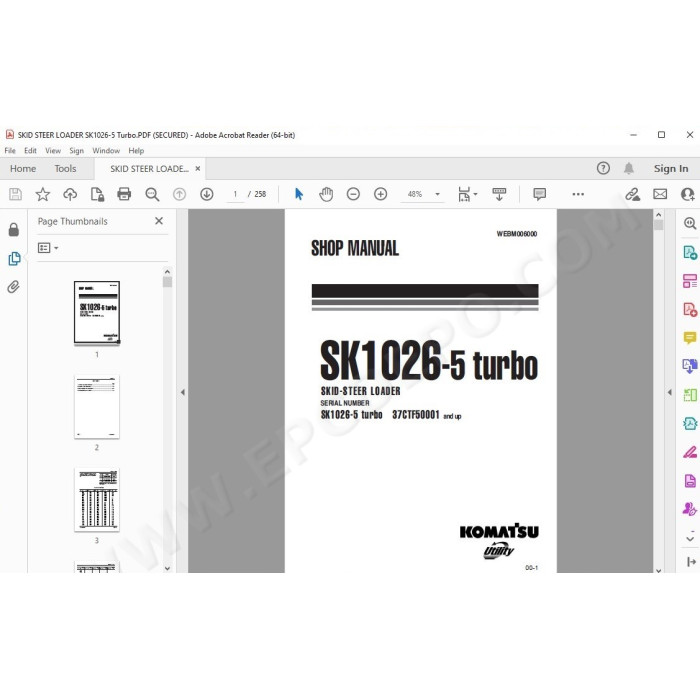
Task: Zoom in with plus icon
Action: tap(380, 194)
